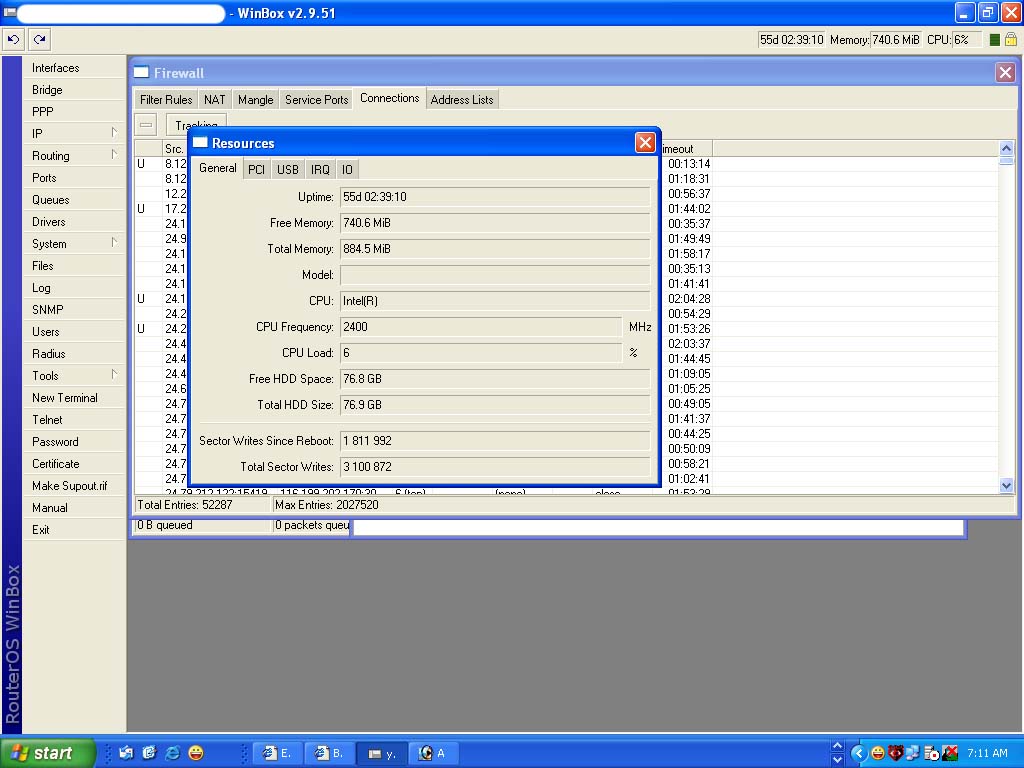Click the second quick launch icon
1024x768 pixels.
[150, 753]
